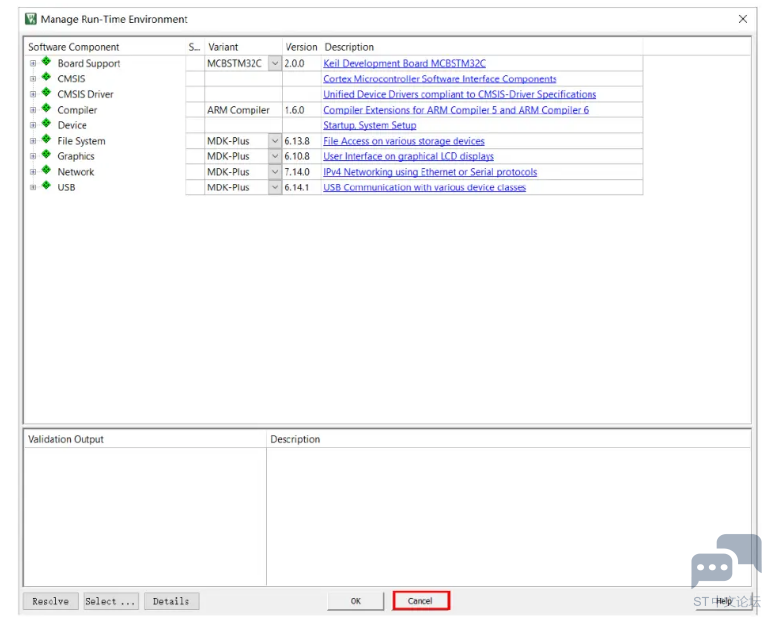The height and width of the screenshot is (617, 770).
Task: Open Network MDK-Plus variant dropdown
Action: 275,172
